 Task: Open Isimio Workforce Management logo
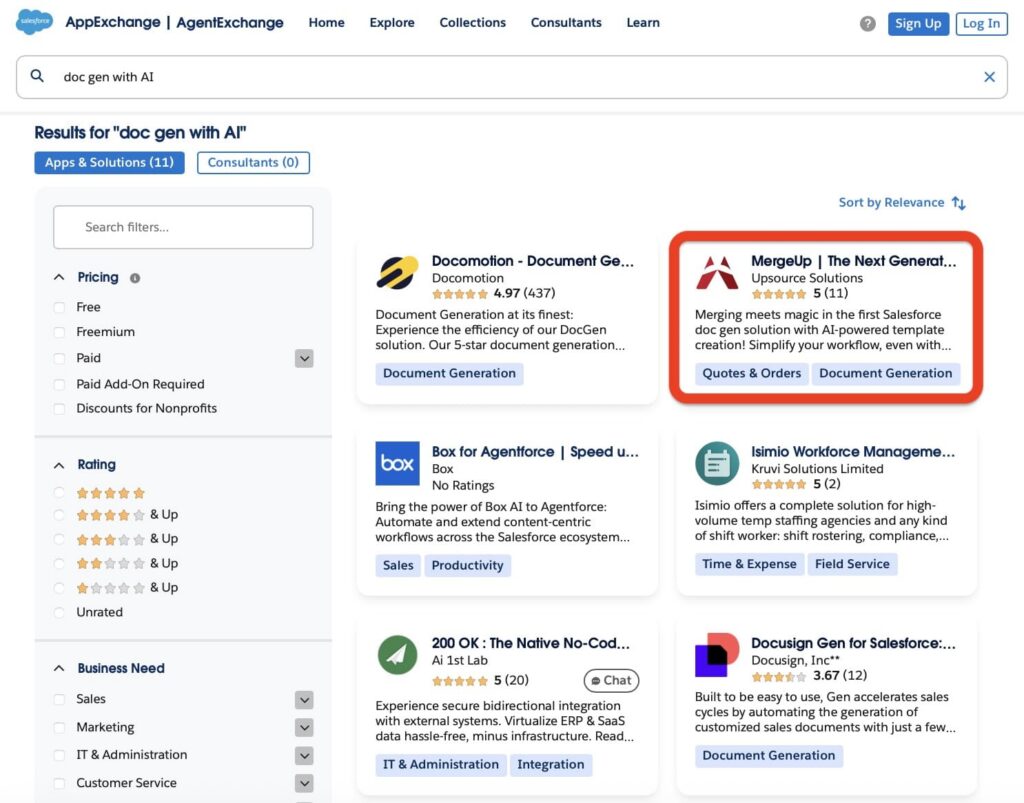[x=717, y=464]
